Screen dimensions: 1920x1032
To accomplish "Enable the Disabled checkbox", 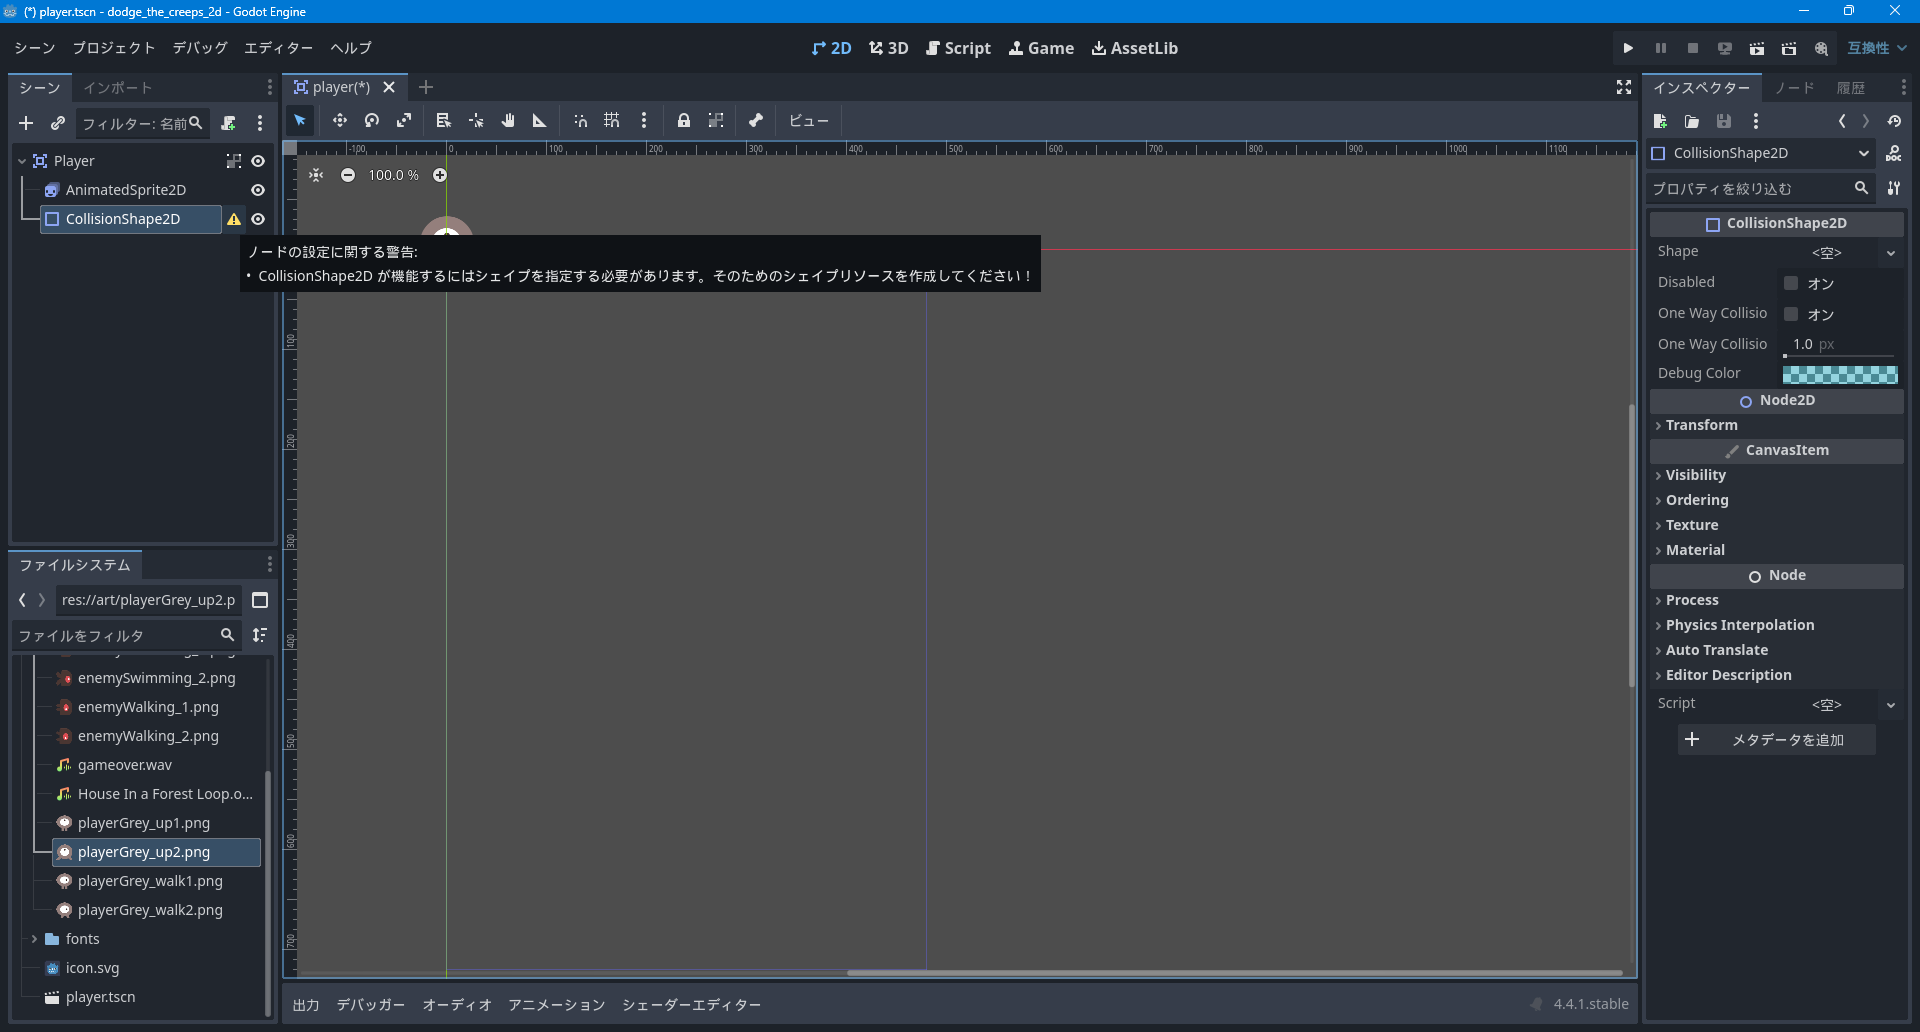I will (x=1791, y=283).
